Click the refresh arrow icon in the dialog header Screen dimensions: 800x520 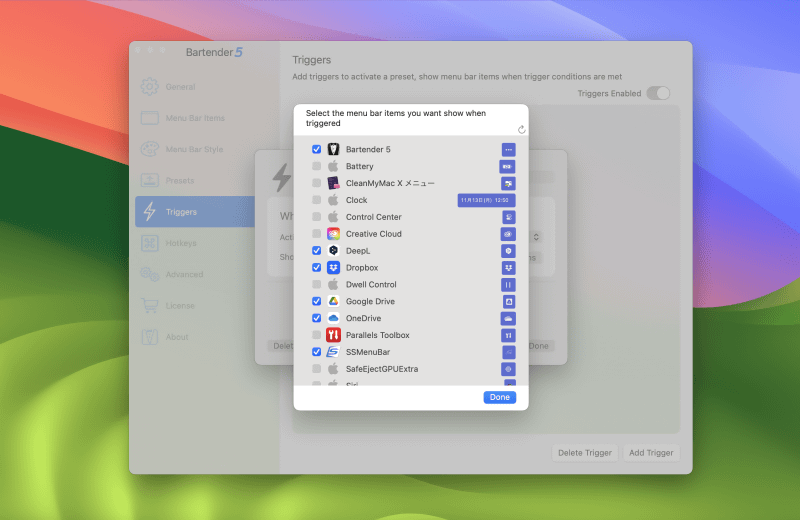(x=521, y=130)
